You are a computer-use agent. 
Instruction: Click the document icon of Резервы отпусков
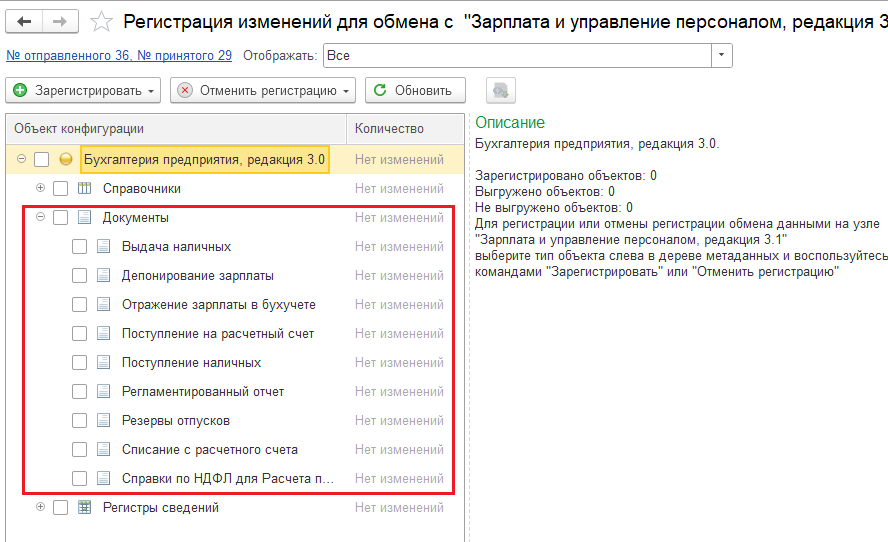tap(103, 420)
